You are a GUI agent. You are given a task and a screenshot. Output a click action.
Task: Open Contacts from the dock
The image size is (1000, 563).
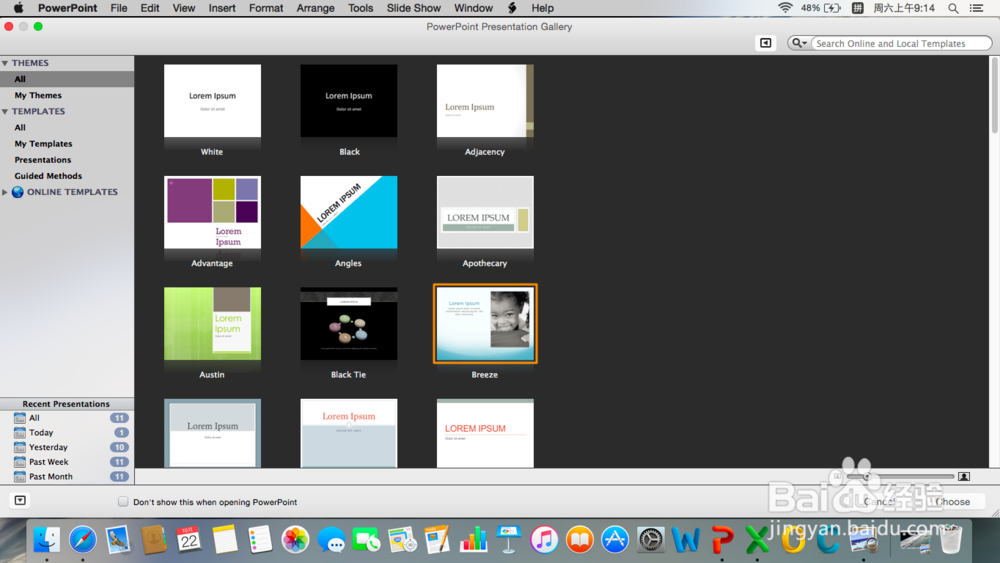click(153, 540)
